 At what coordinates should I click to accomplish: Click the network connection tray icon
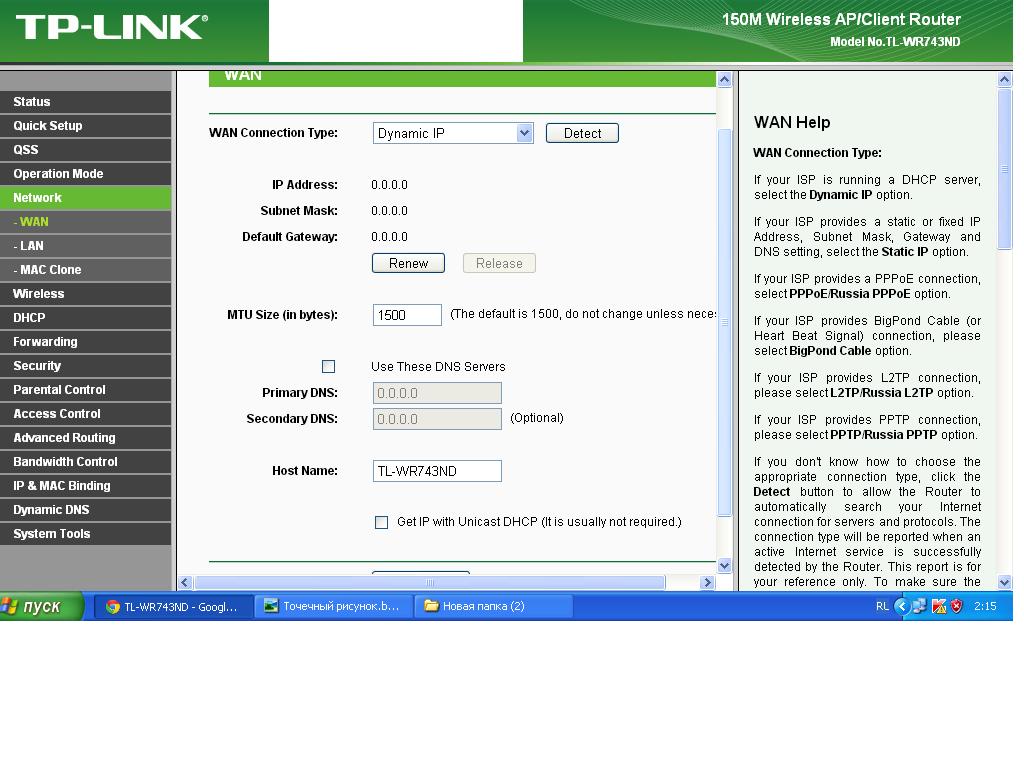click(x=919, y=606)
